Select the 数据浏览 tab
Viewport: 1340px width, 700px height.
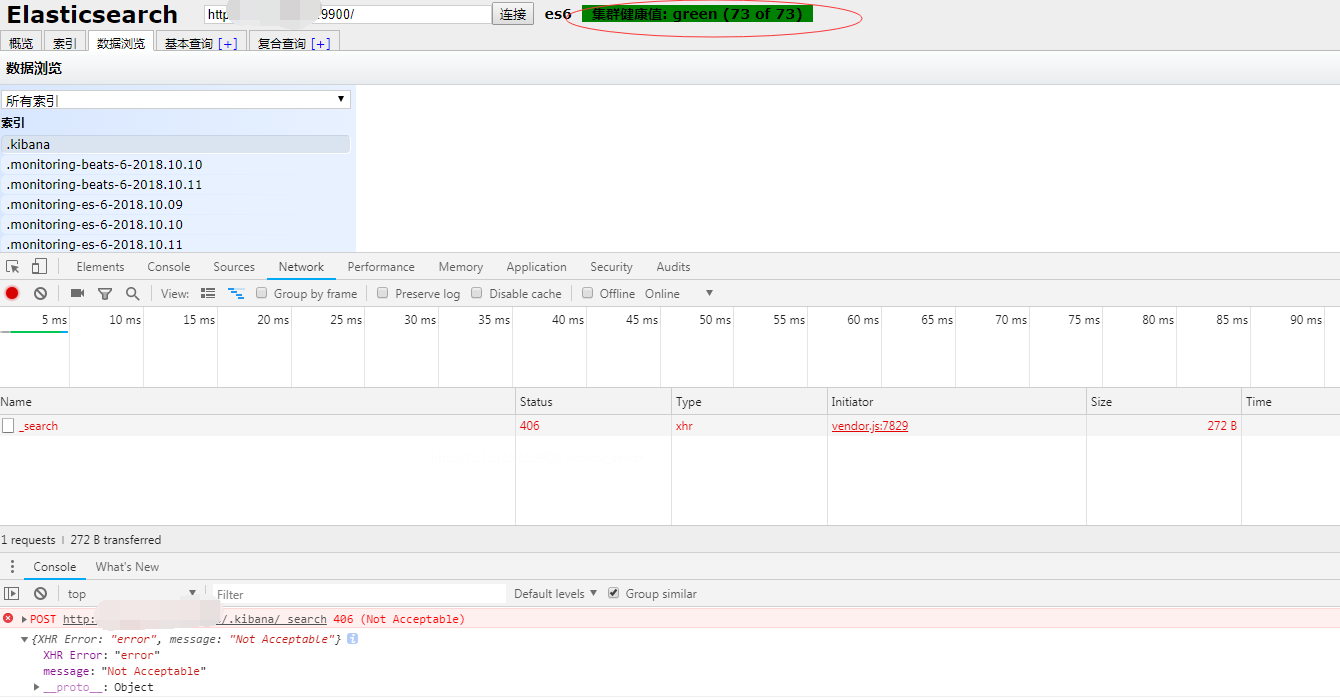(x=121, y=43)
